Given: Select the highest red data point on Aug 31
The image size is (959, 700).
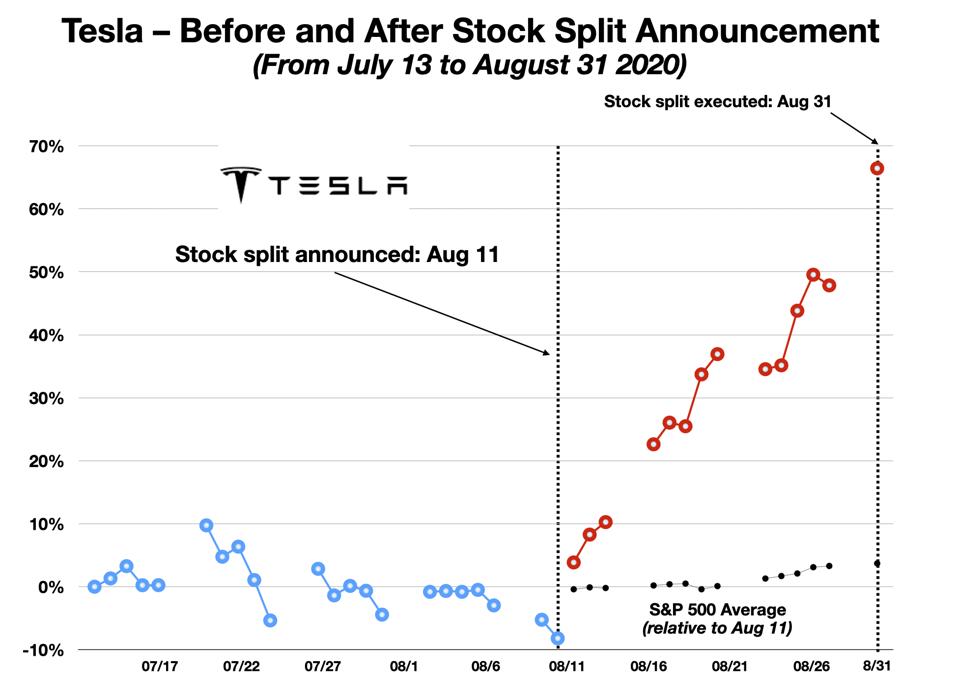Looking at the screenshot, I should 877,168.
